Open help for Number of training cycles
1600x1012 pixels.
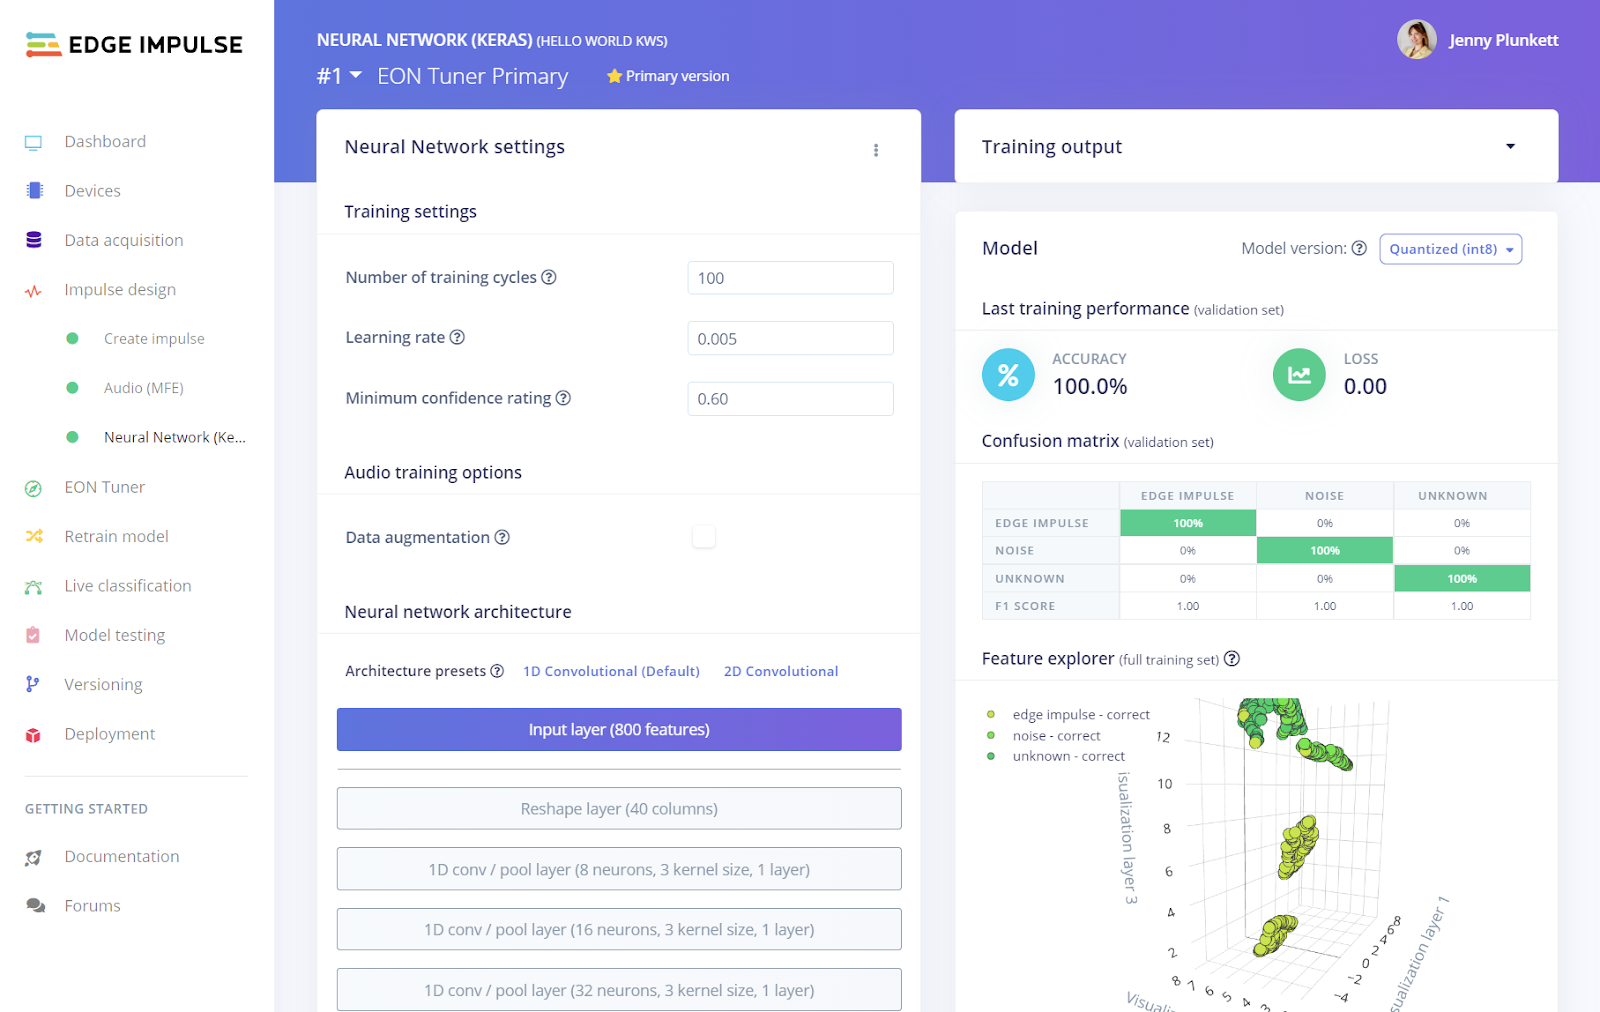click(549, 277)
